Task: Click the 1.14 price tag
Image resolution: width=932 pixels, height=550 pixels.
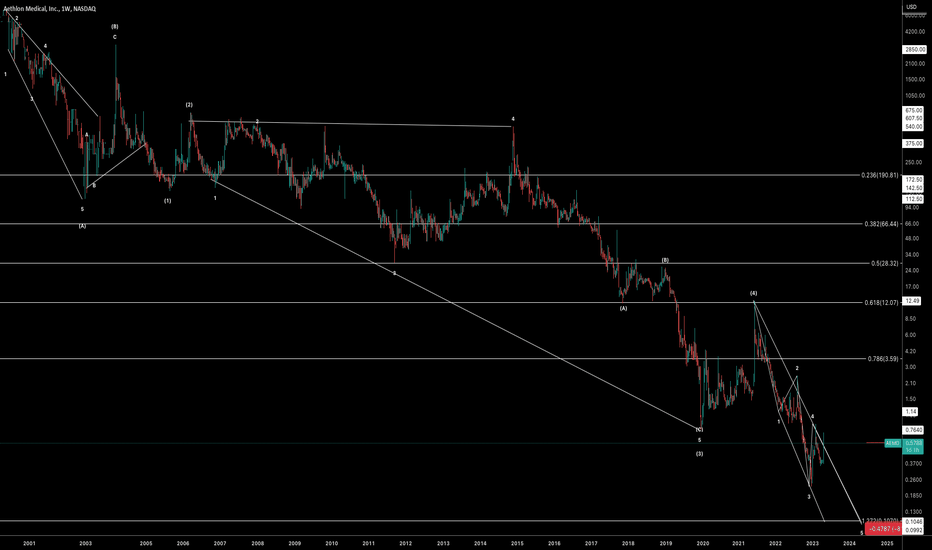Action: [910, 411]
